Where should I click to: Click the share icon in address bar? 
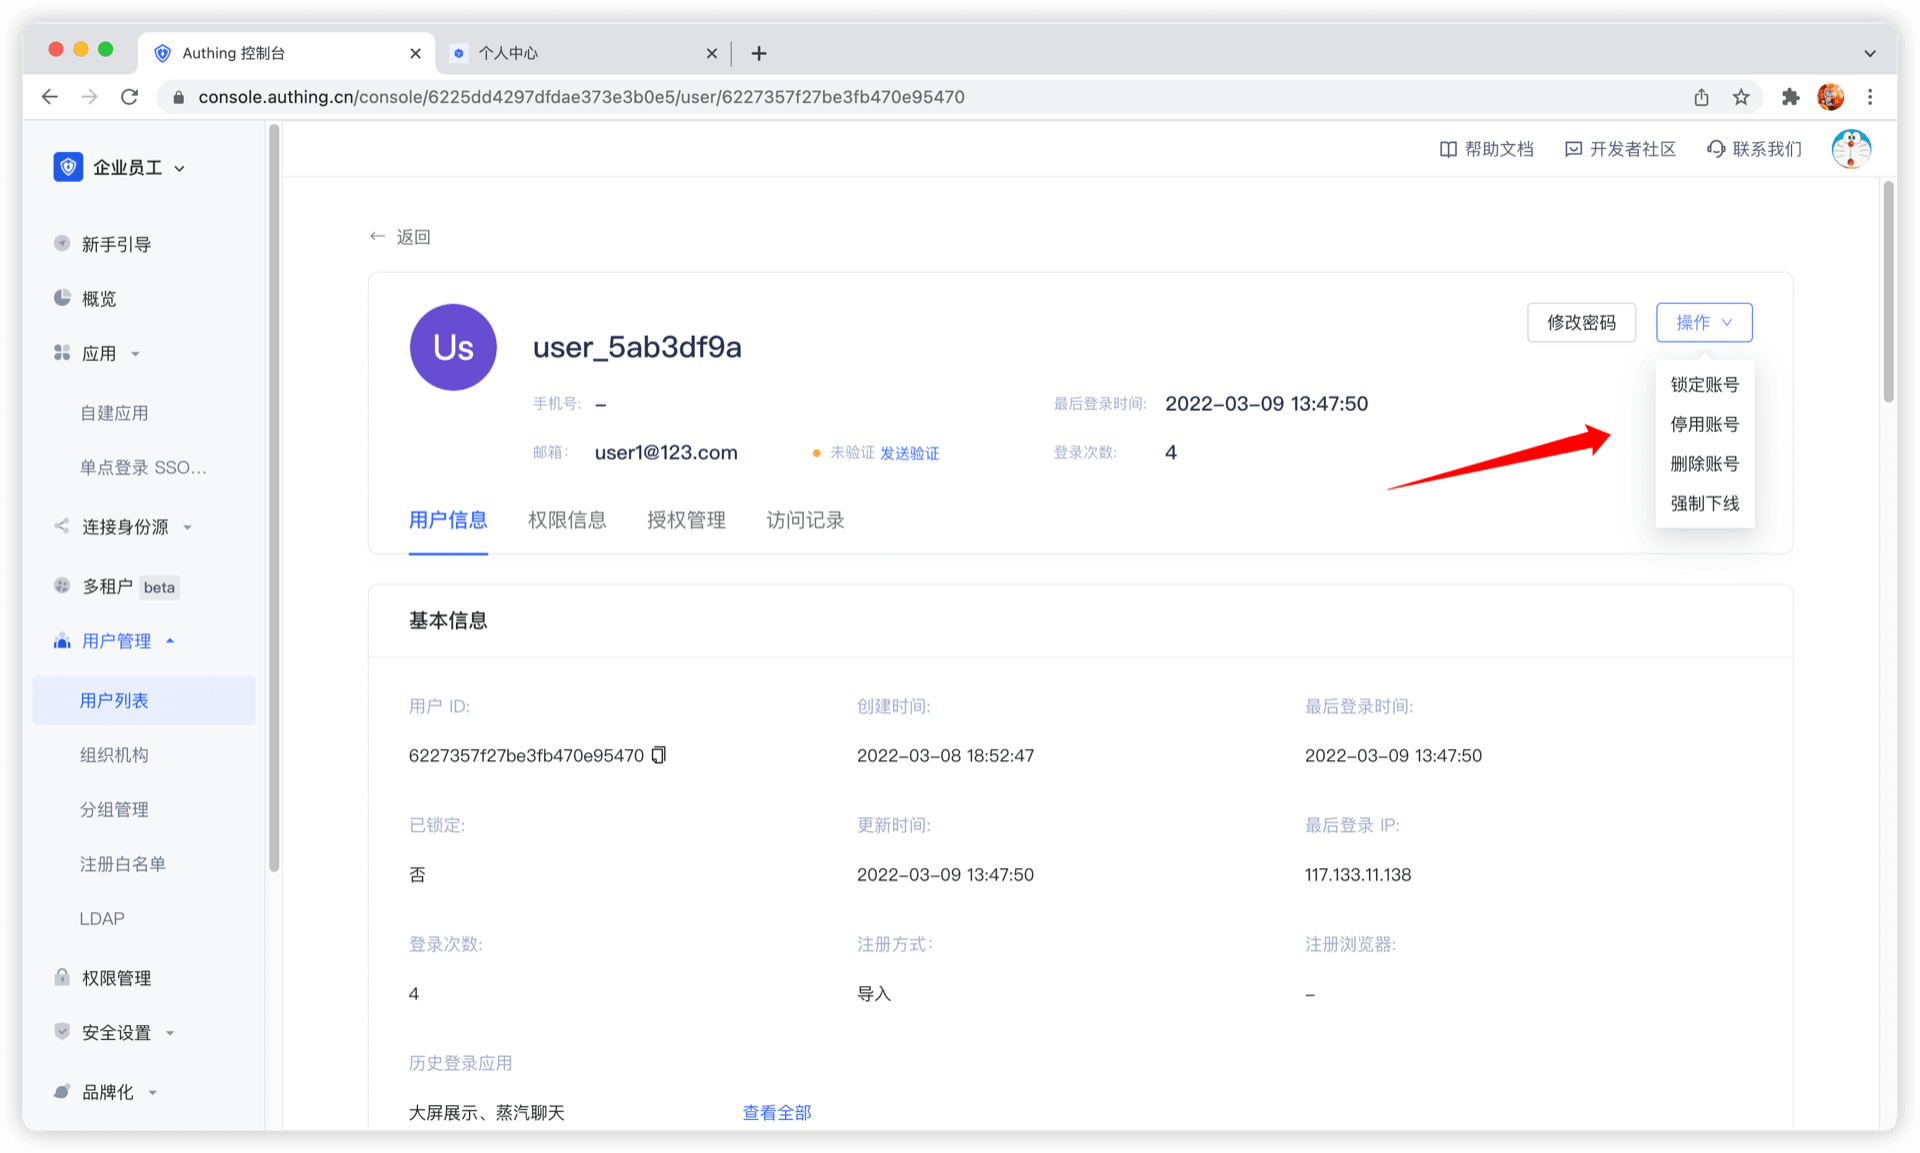click(1701, 97)
